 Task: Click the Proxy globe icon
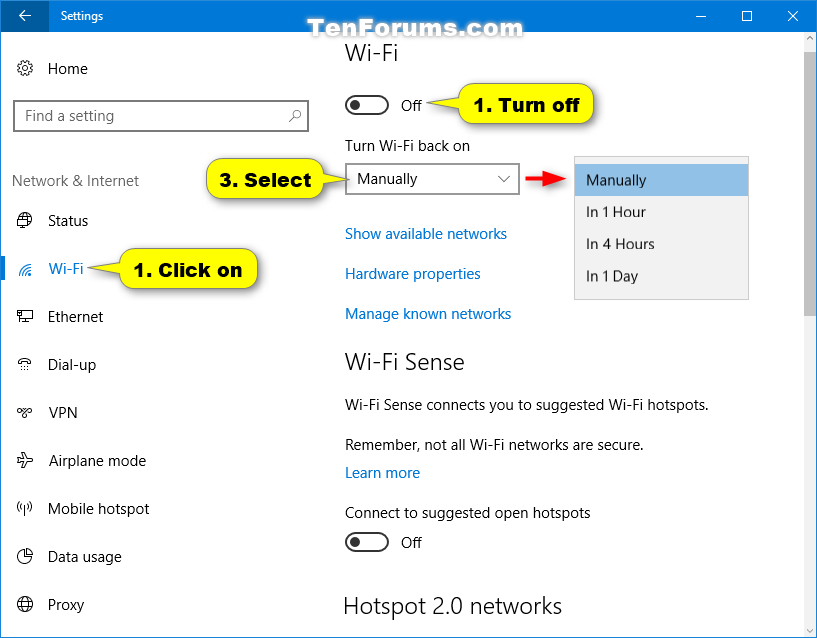24,604
